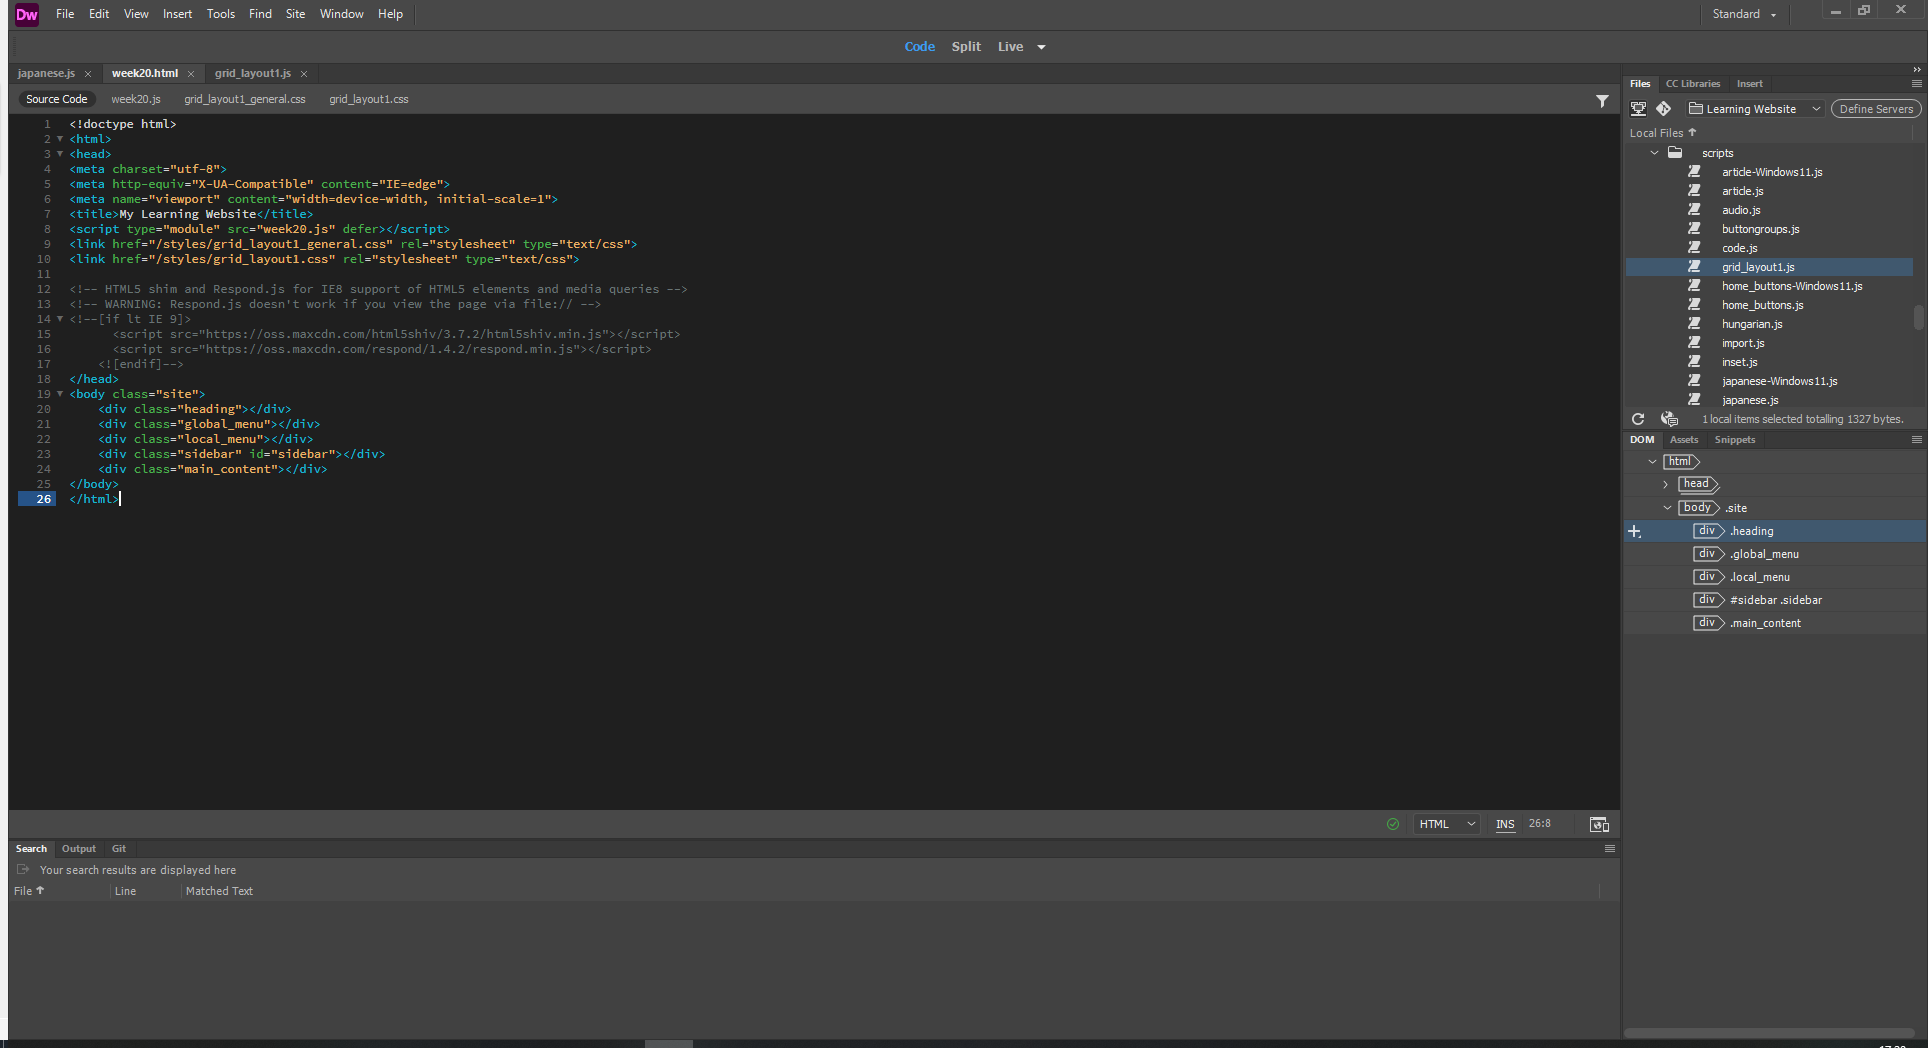
Task: Open the code filter funnel icon
Action: [x=1602, y=101]
